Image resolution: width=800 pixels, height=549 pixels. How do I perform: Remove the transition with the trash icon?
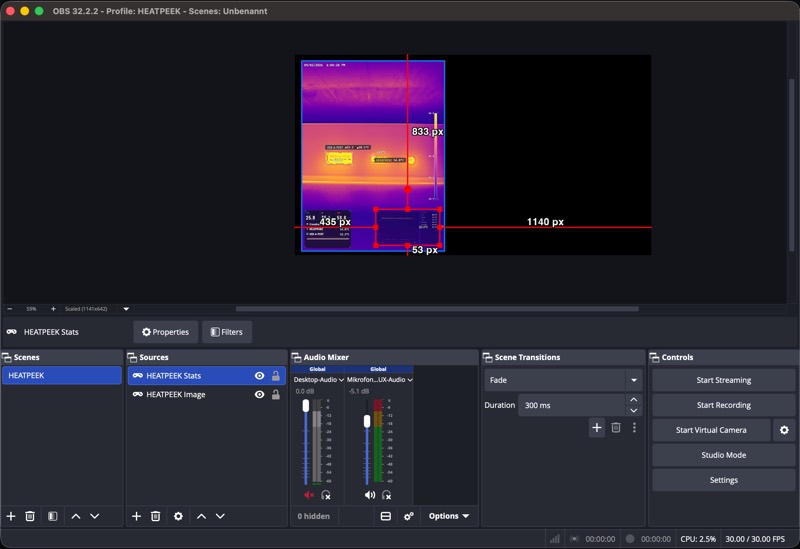616,428
